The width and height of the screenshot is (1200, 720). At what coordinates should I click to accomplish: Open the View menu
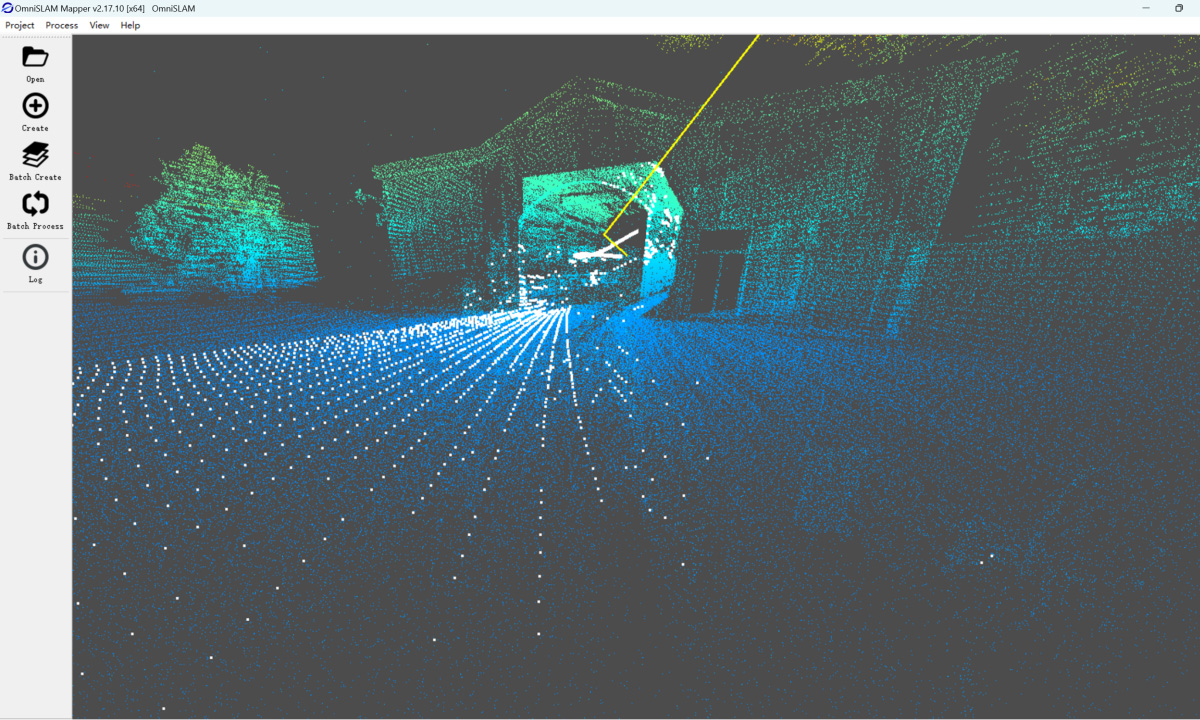click(99, 25)
